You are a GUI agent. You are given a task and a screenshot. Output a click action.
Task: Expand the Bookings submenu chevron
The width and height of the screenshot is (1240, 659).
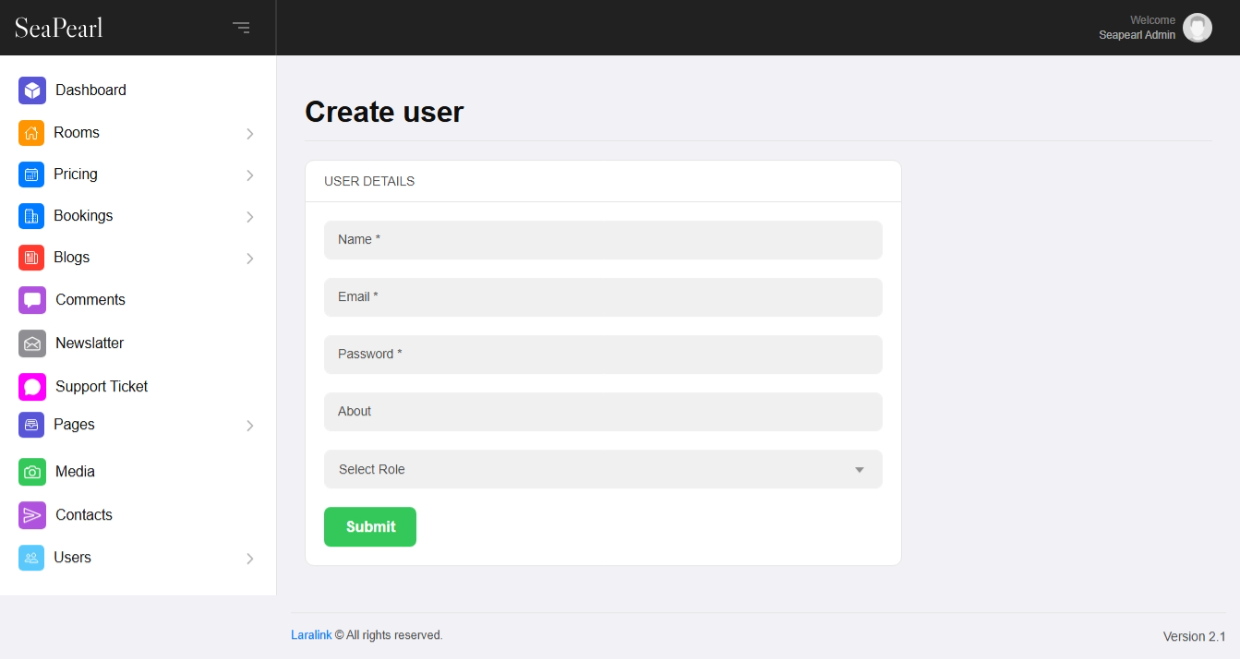tap(250, 217)
